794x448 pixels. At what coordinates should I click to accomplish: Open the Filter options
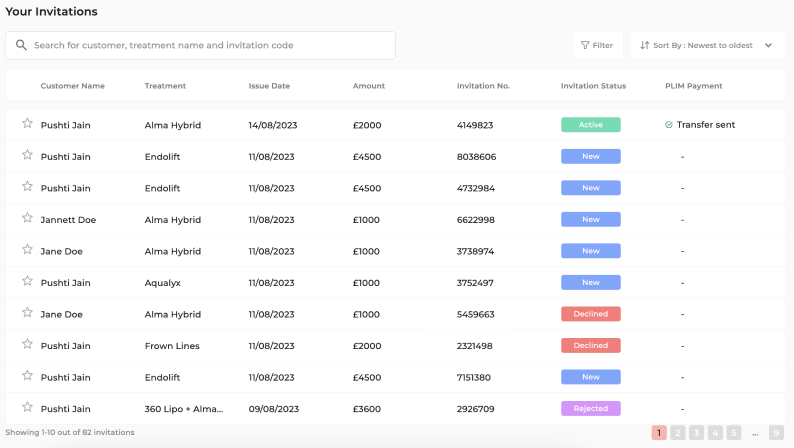point(597,45)
